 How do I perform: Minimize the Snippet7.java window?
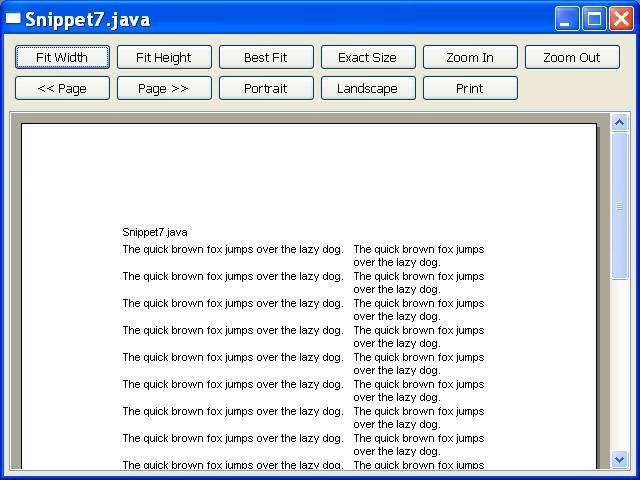[x=566, y=19]
